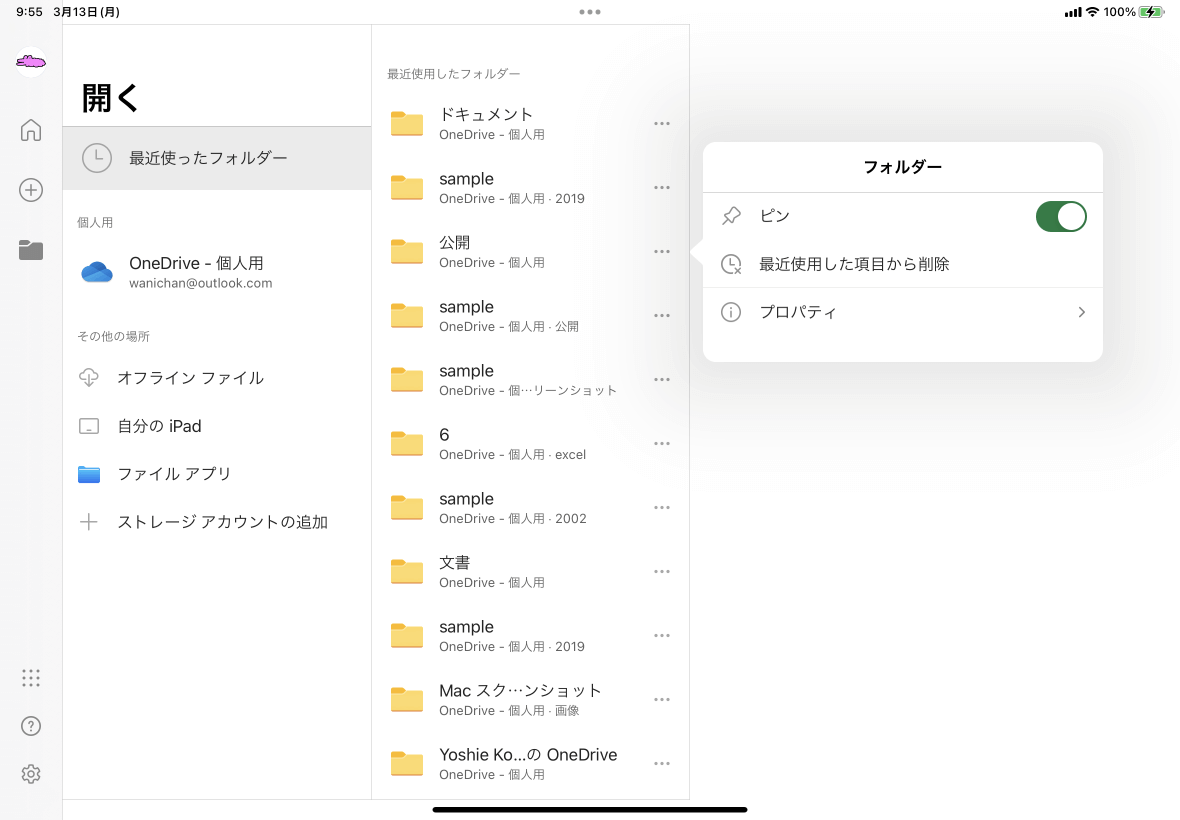Open the 公開 folder
The image size is (1180, 820).
(x=531, y=251)
